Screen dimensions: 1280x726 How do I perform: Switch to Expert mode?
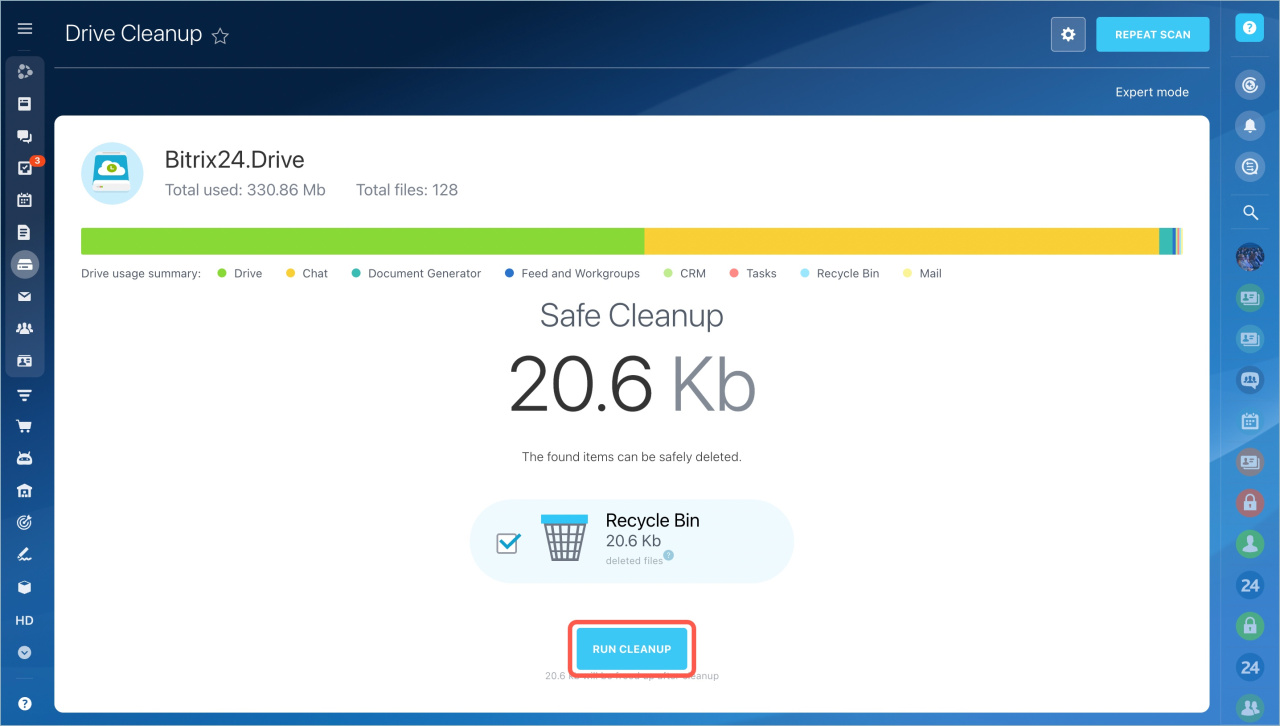(x=1152, y=92)
